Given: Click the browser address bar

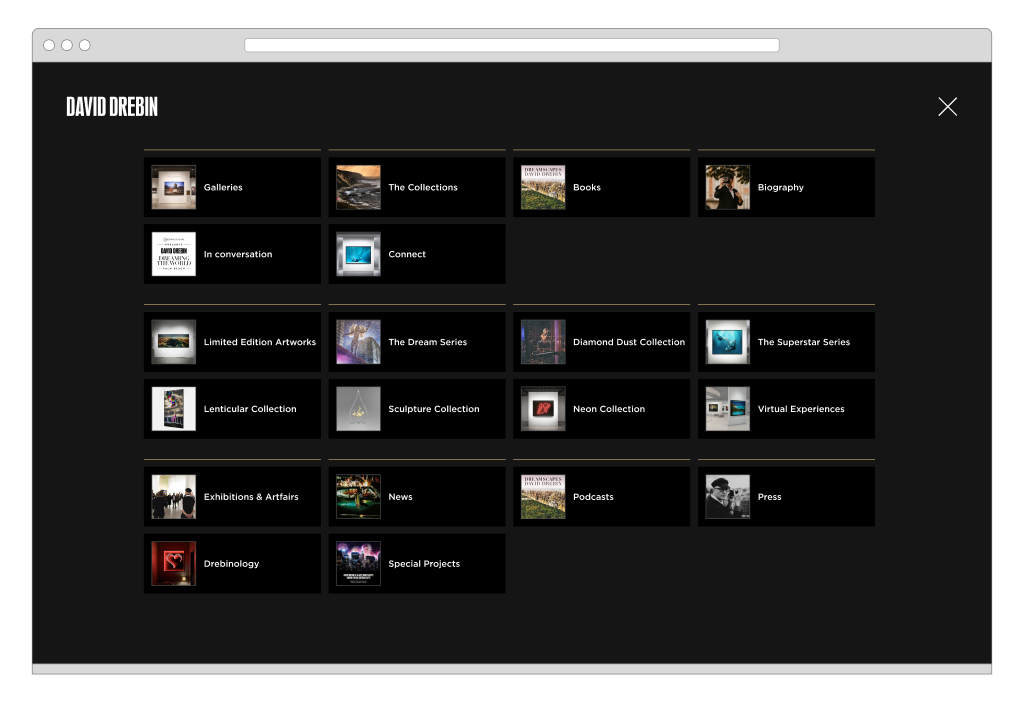Looking at the screenshot, I should click(x=511, y=45).
